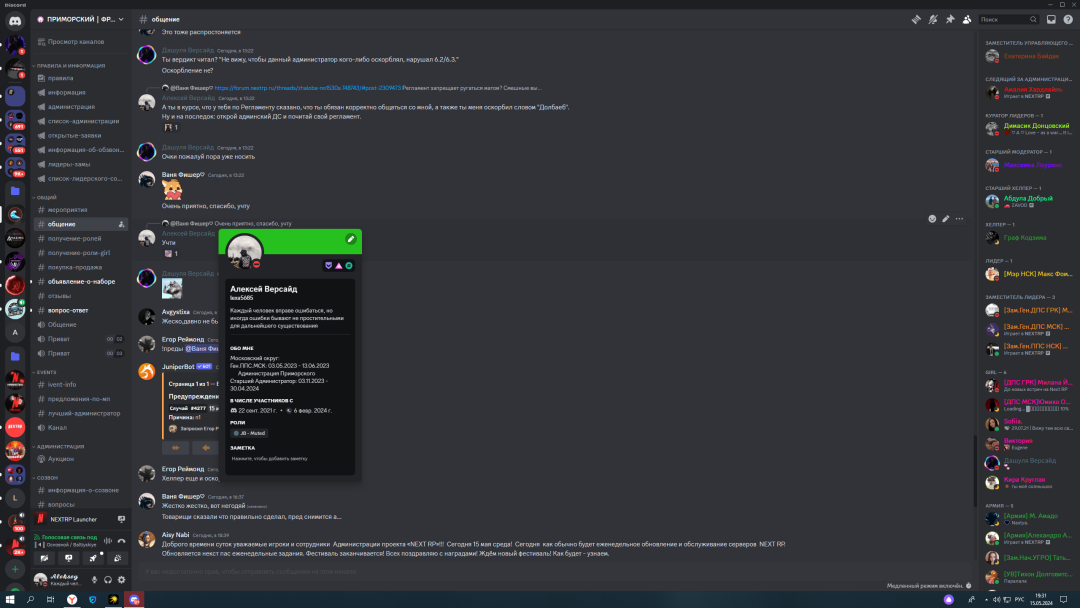
Task: Stream NEXTRP Launcher screen share icon
Action: click(121, 519)
